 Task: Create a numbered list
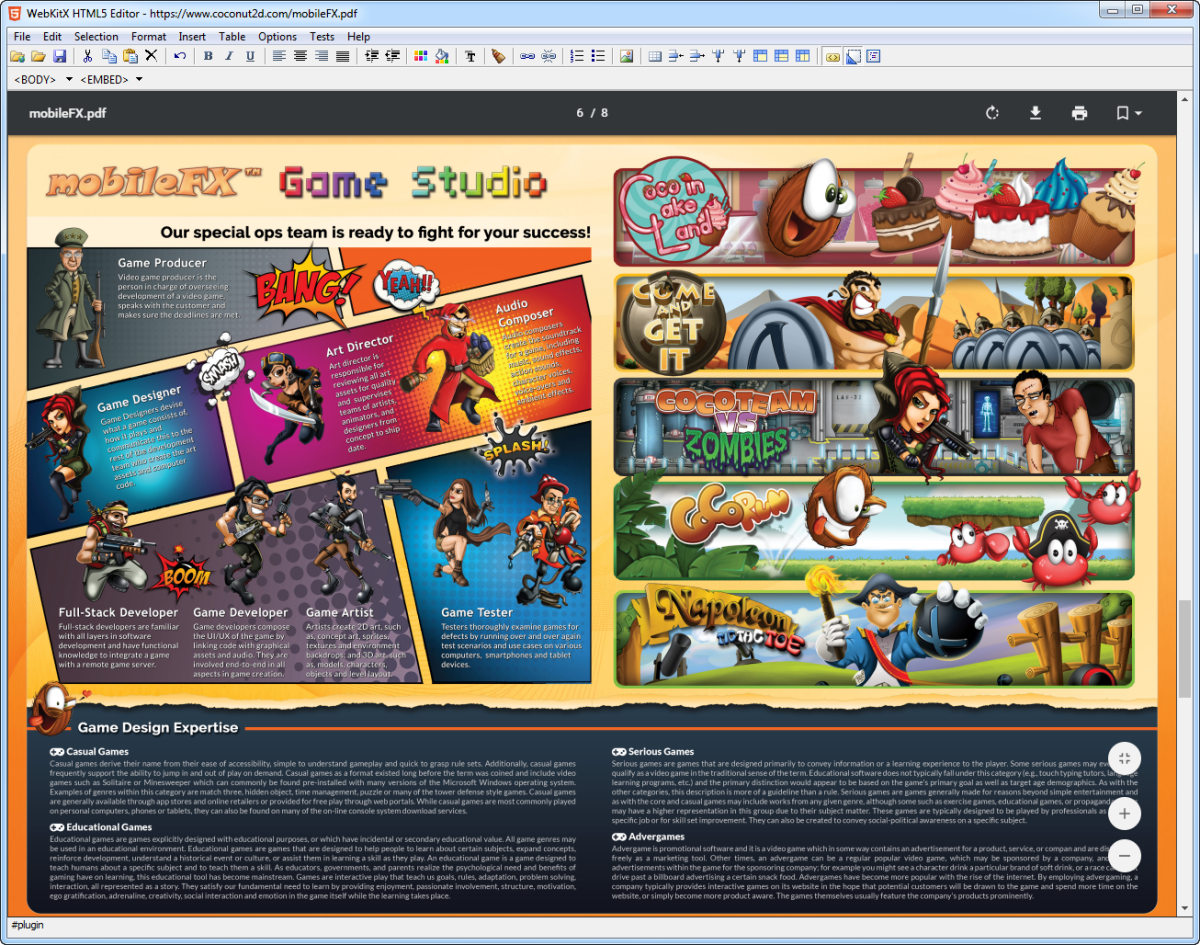[x=577, y=56]
